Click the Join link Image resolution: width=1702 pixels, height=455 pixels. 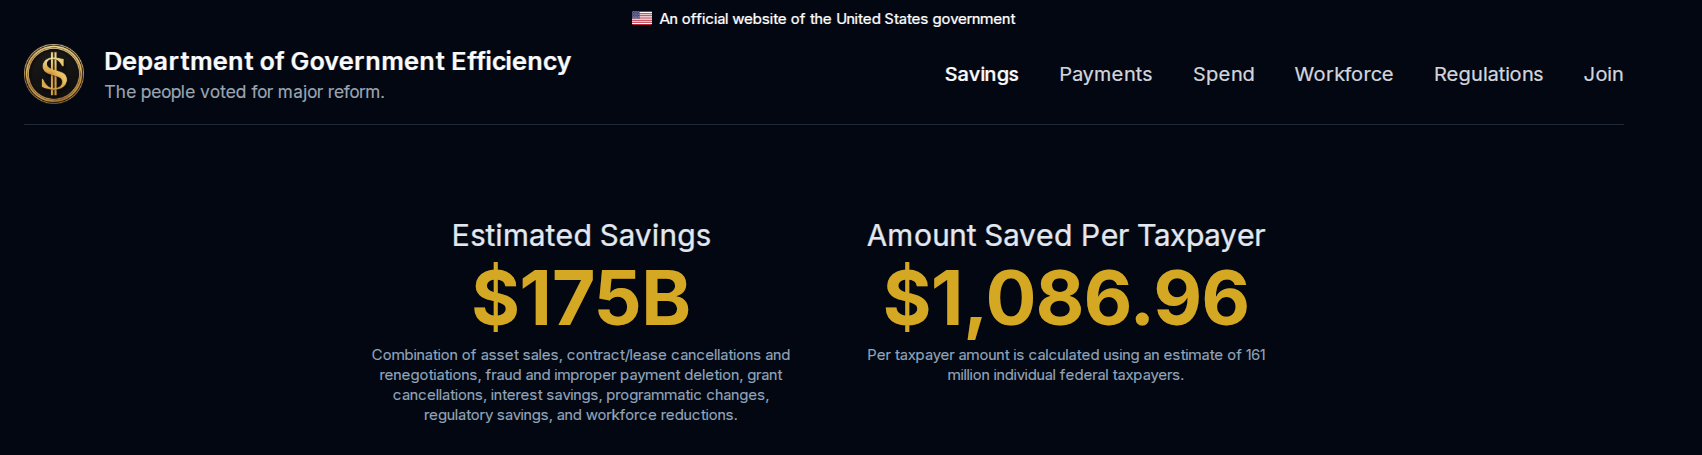point(1603,74)
